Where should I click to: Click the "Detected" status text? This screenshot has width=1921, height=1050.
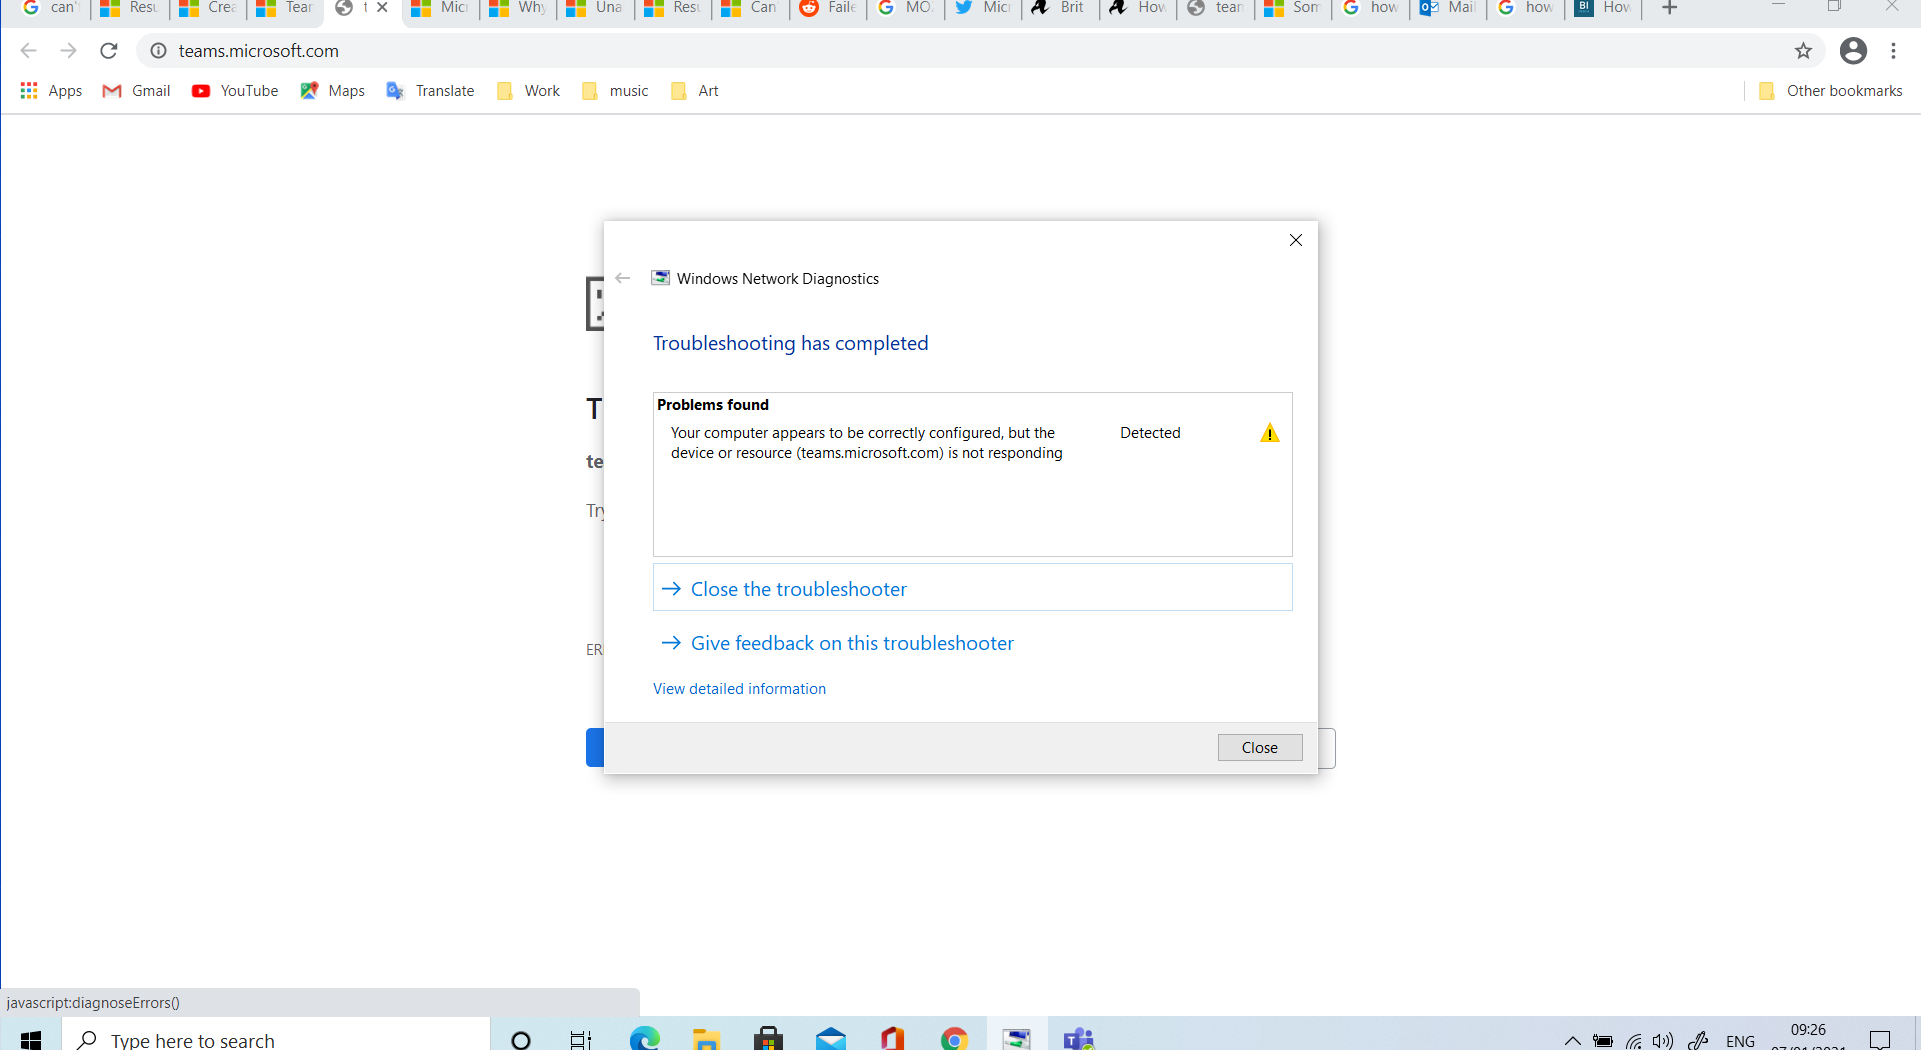point(1150,433)
